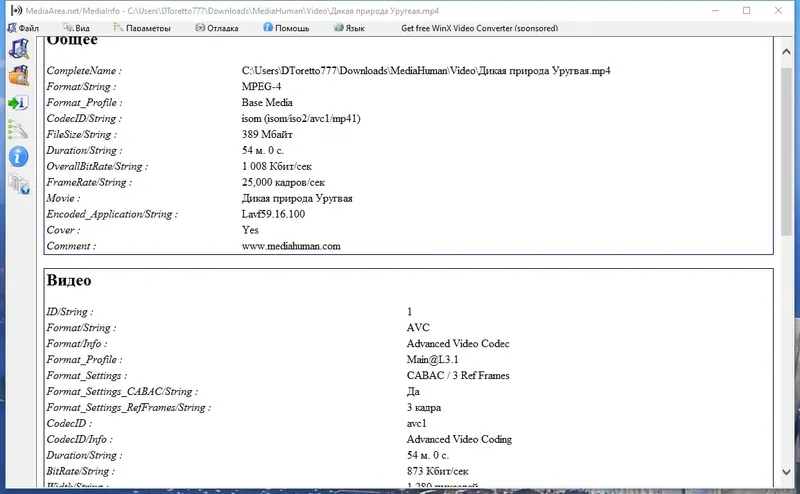Click the 3 кадра value
The width and height of the screenshot is (800, 494).
(423, 407)
